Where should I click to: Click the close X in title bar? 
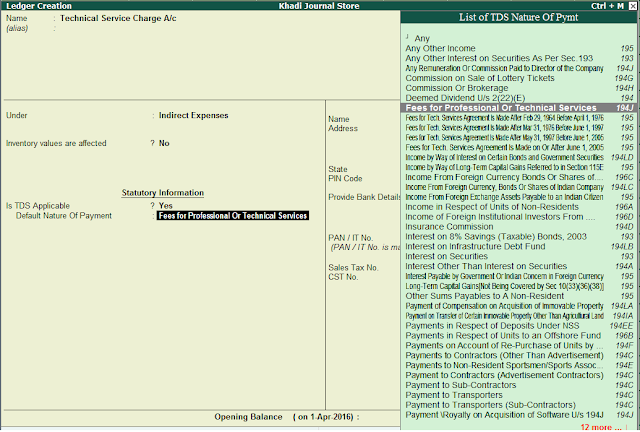[x=632, y=5]
